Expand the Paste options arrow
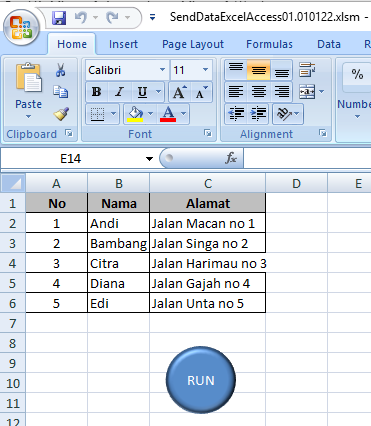Image resolution: width=371 pixels, height=426 pixels. click(x=28, y=117)
